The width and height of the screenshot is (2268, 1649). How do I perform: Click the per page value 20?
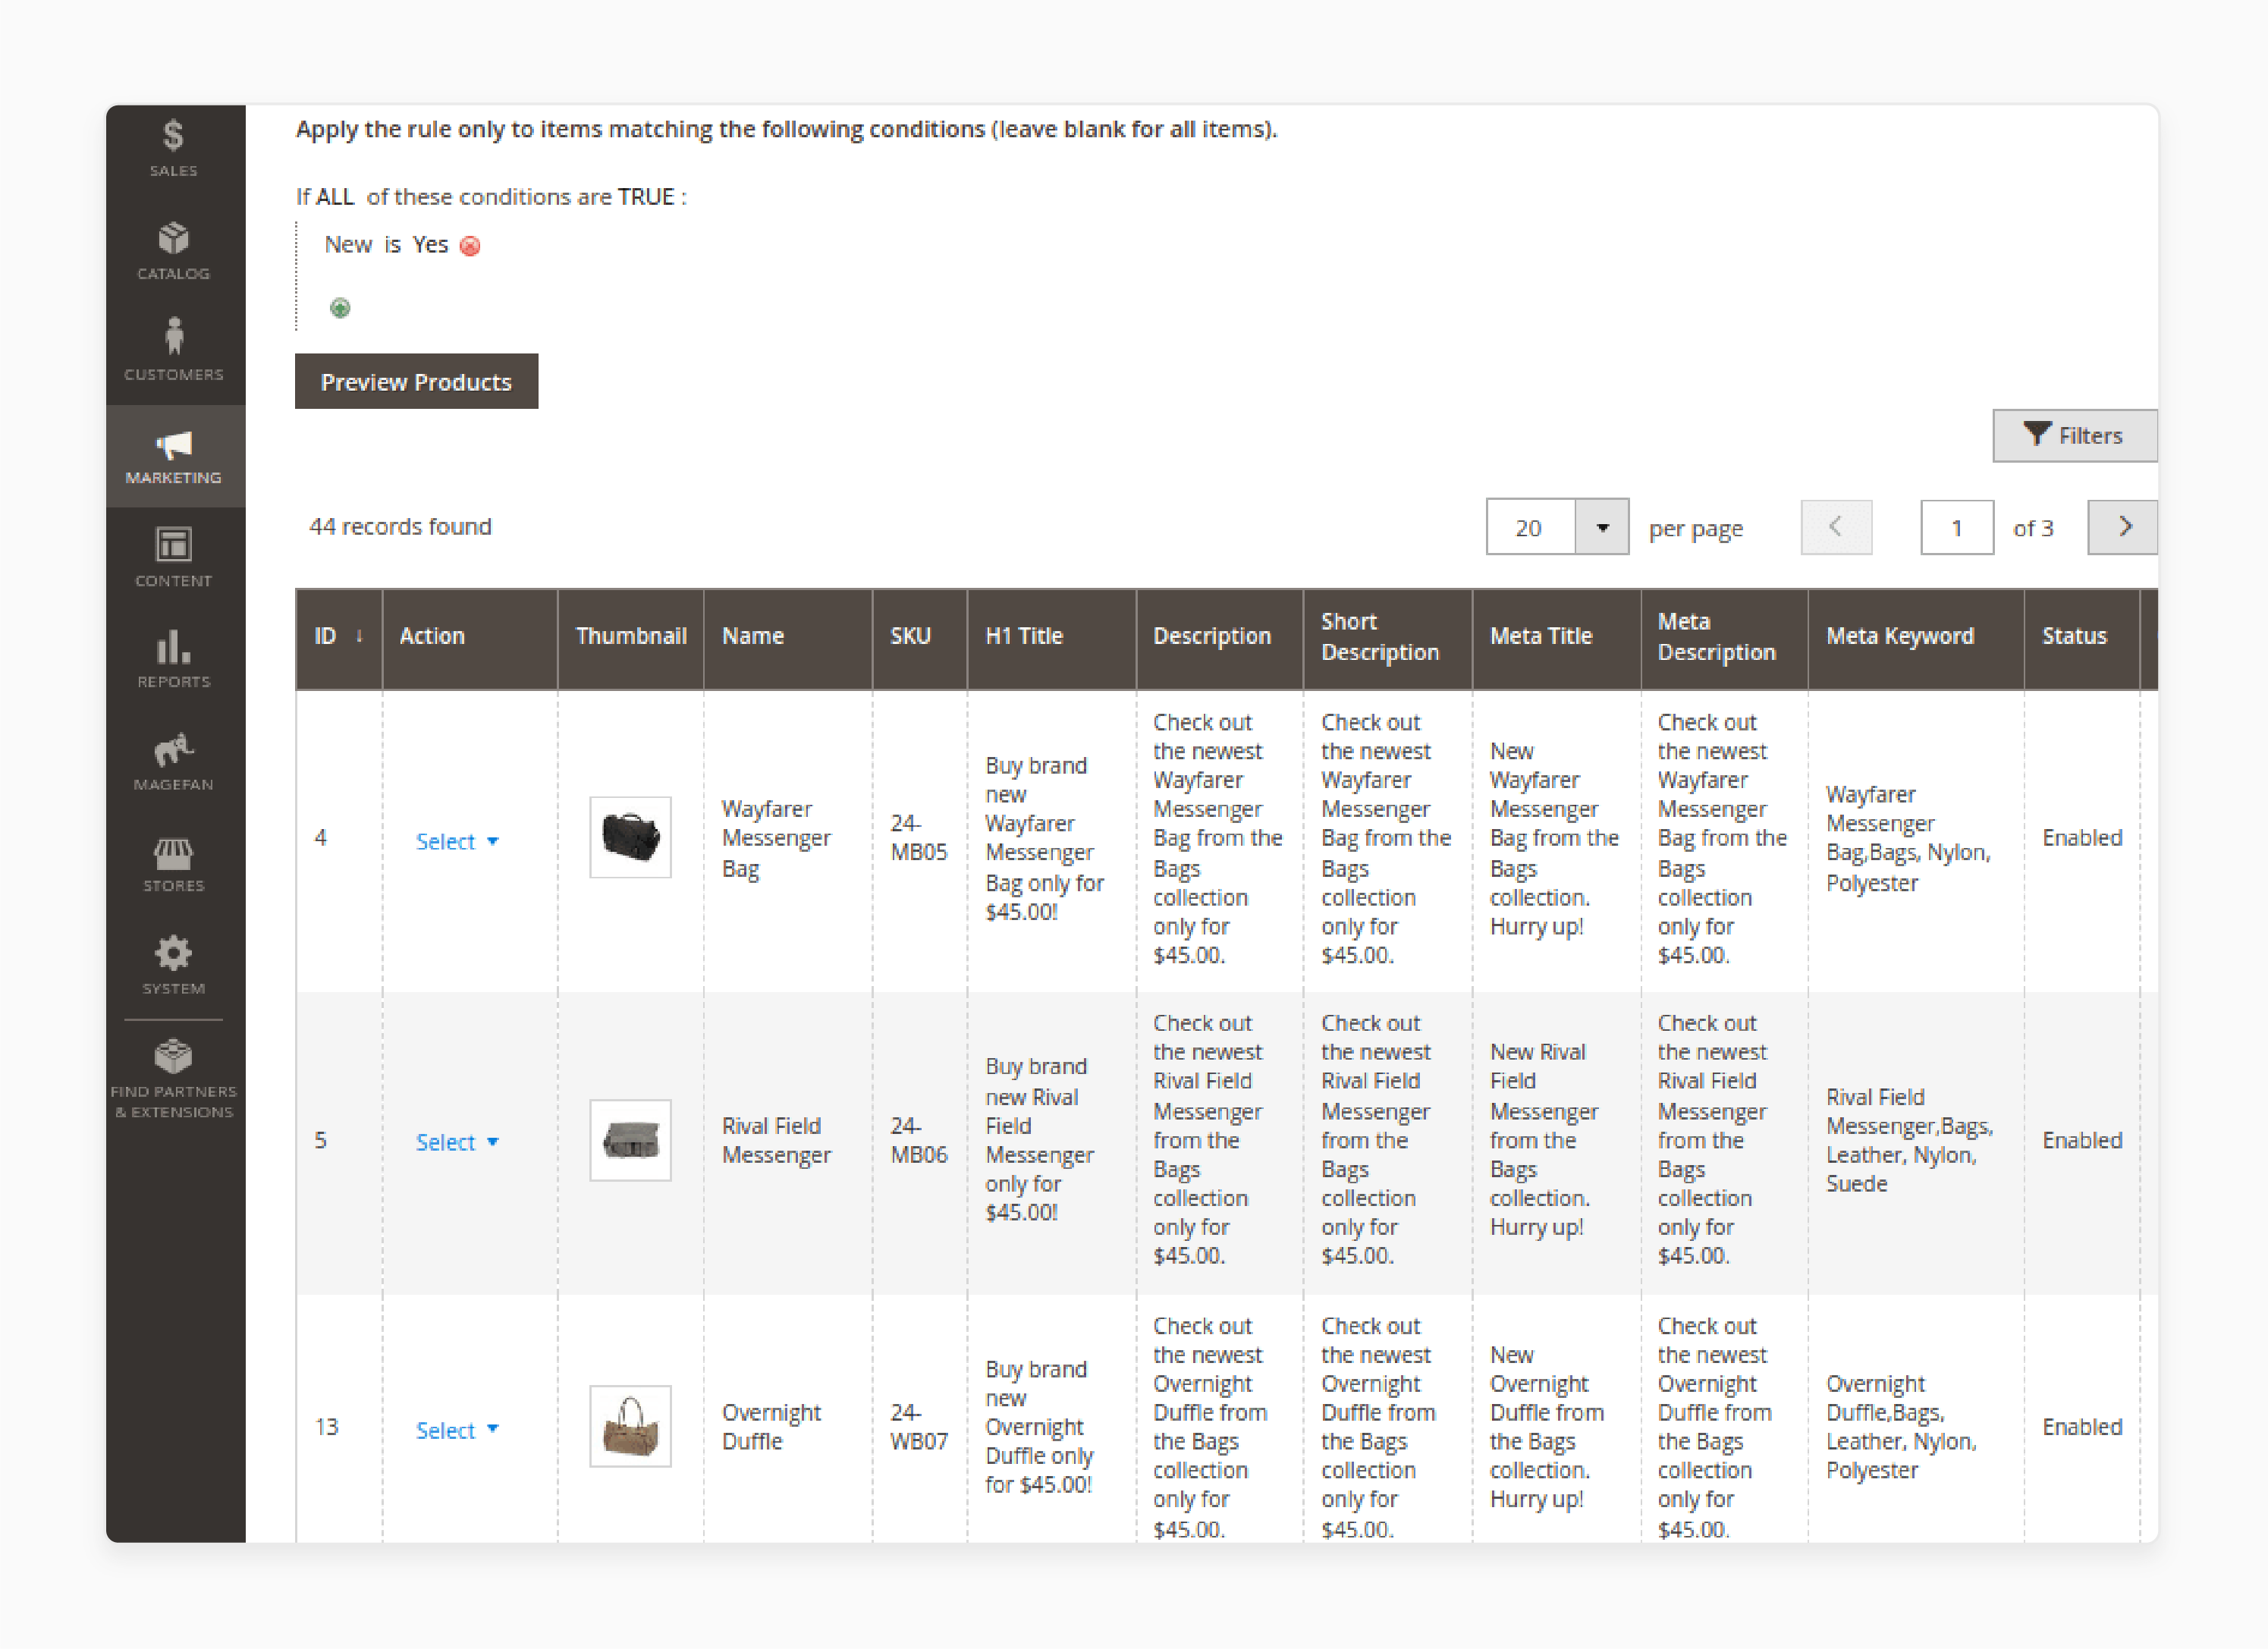(1530, 527)
